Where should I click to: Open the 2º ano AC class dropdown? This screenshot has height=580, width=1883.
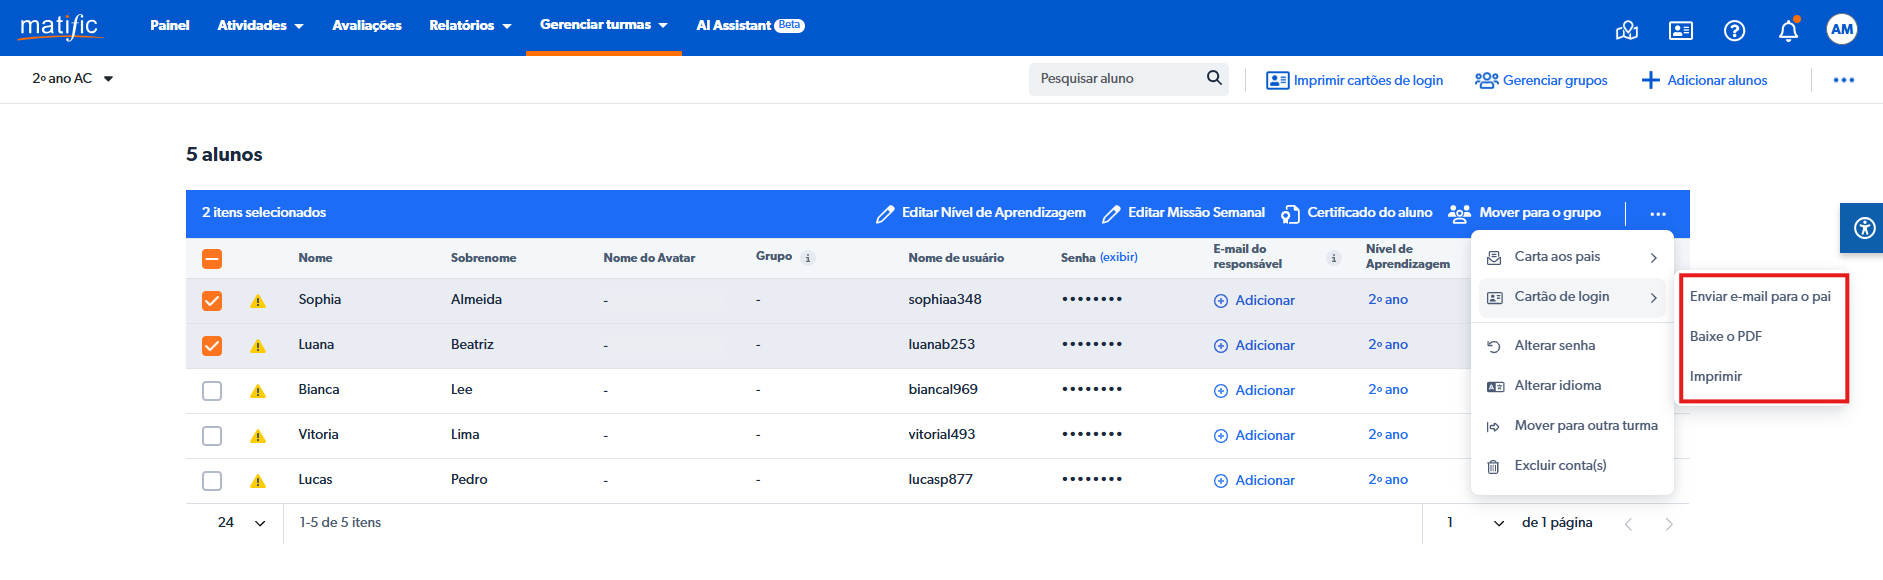coord(72,79)
